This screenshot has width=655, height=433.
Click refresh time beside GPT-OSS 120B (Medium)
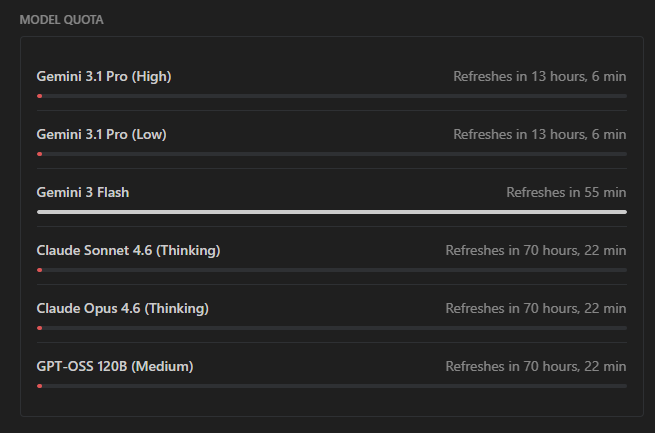coord(535,366)
